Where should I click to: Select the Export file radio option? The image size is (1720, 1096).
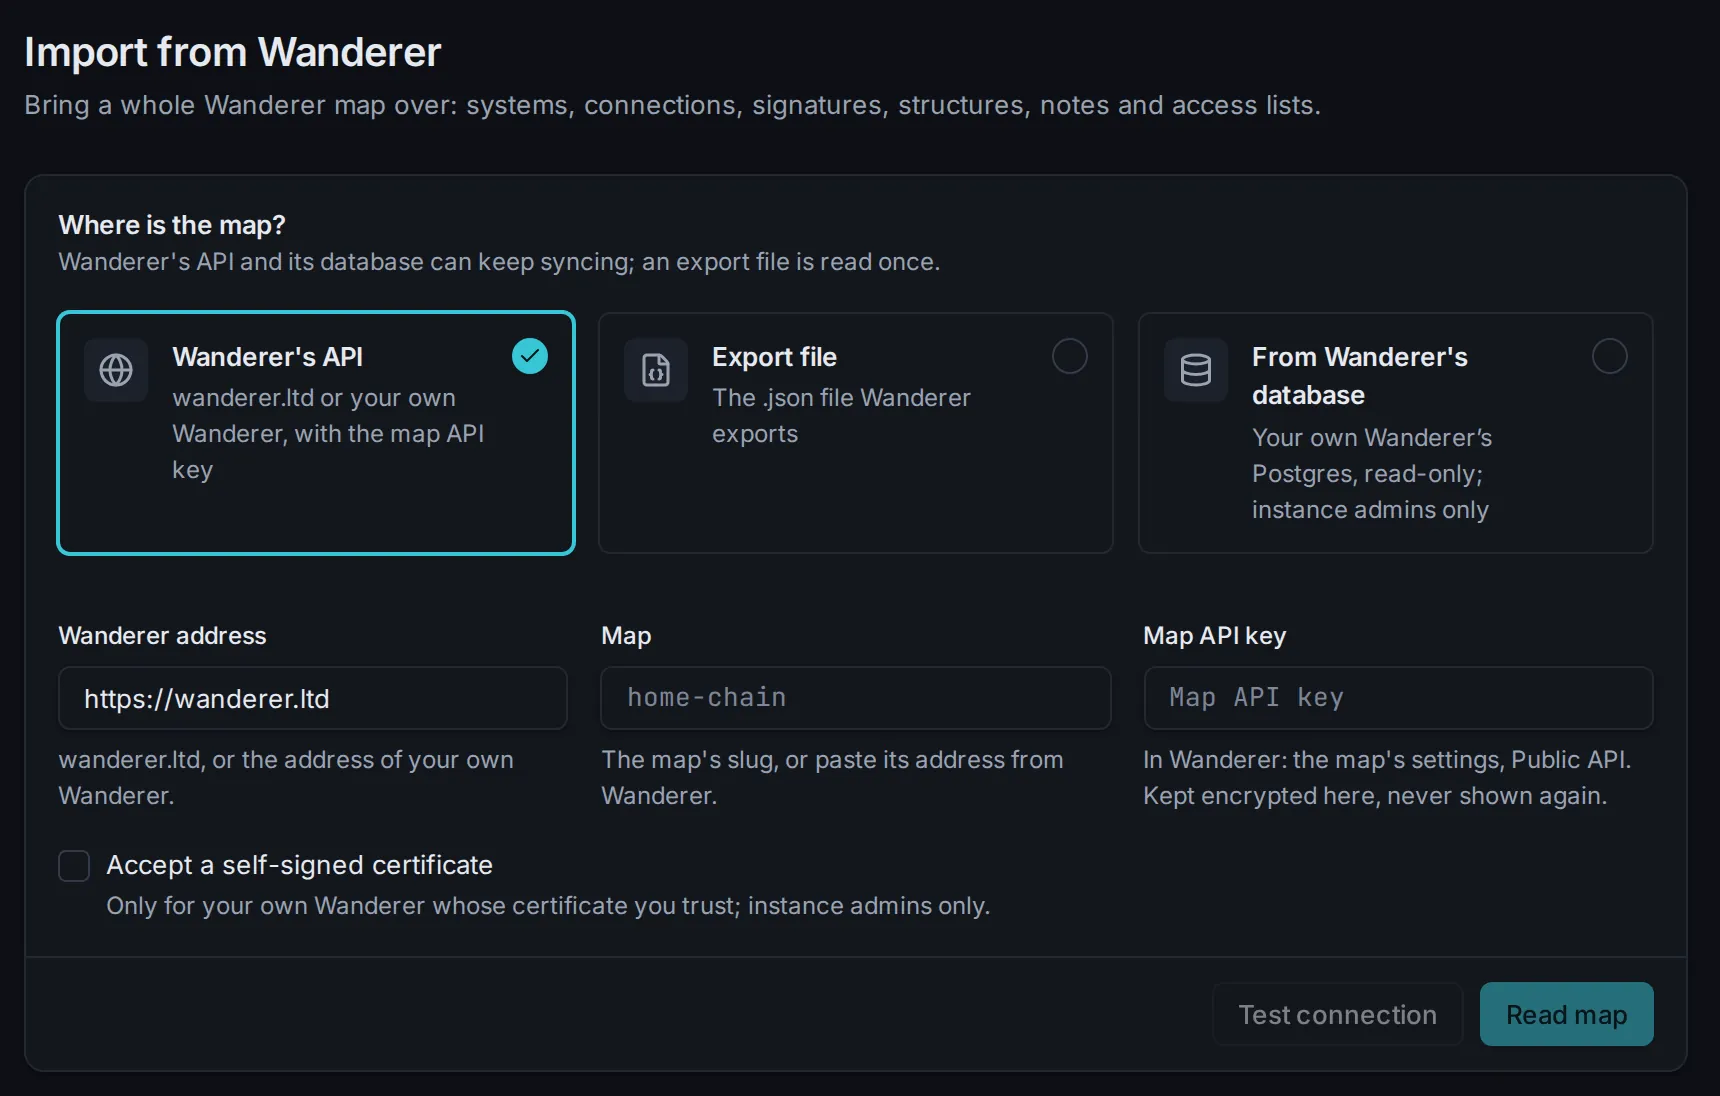1070,356
